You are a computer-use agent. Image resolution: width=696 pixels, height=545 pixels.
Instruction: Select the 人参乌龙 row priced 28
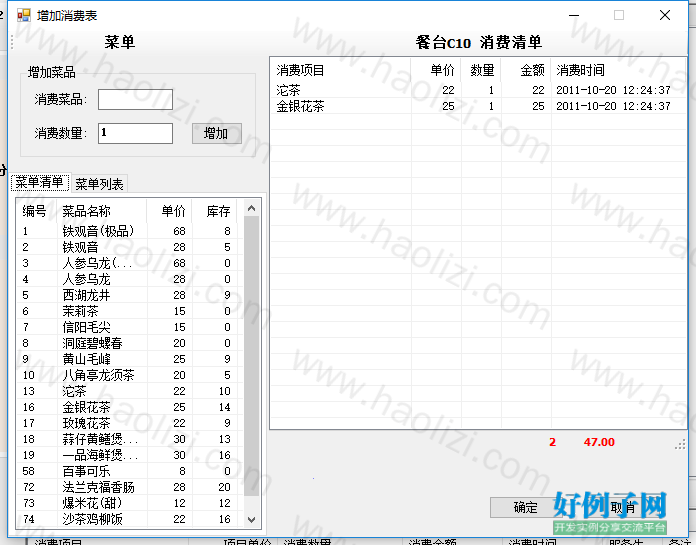coord(130,279)
